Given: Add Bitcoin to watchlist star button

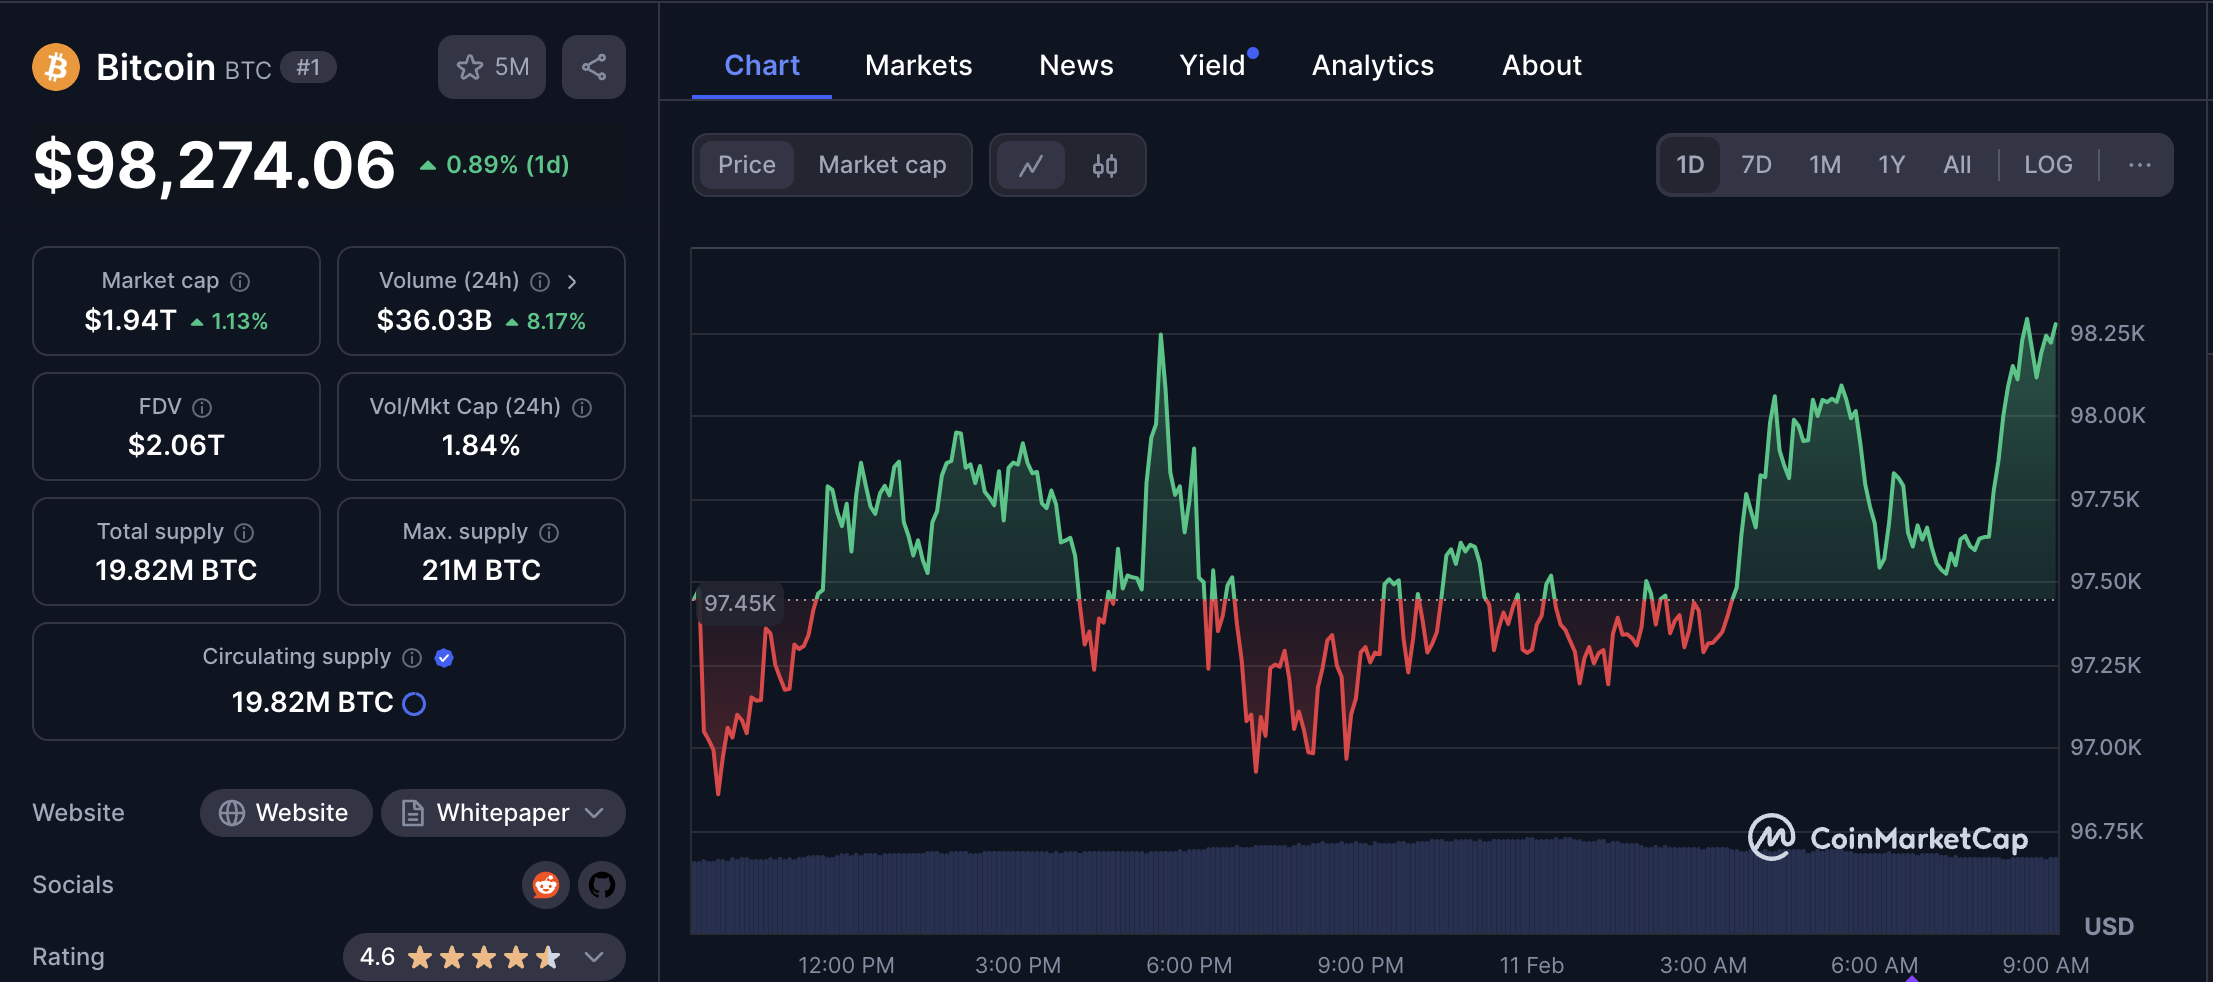Looking at the screenshot, I should pos(492,67).
